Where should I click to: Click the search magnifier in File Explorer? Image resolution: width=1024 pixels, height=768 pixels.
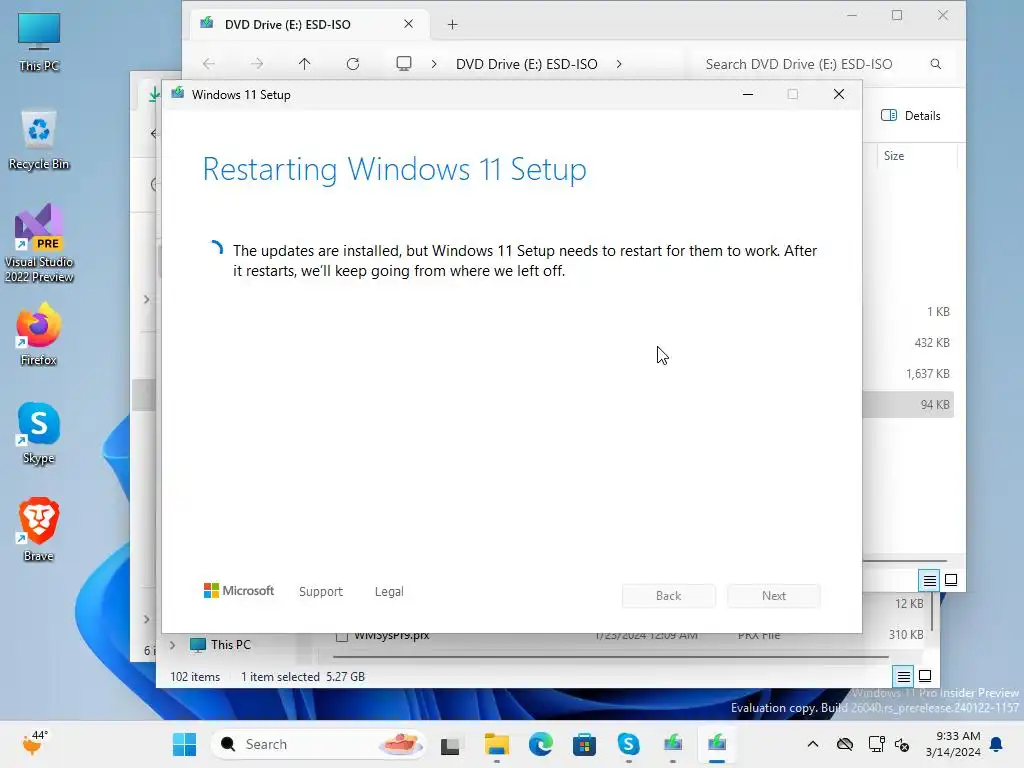(x=935, y=64)
